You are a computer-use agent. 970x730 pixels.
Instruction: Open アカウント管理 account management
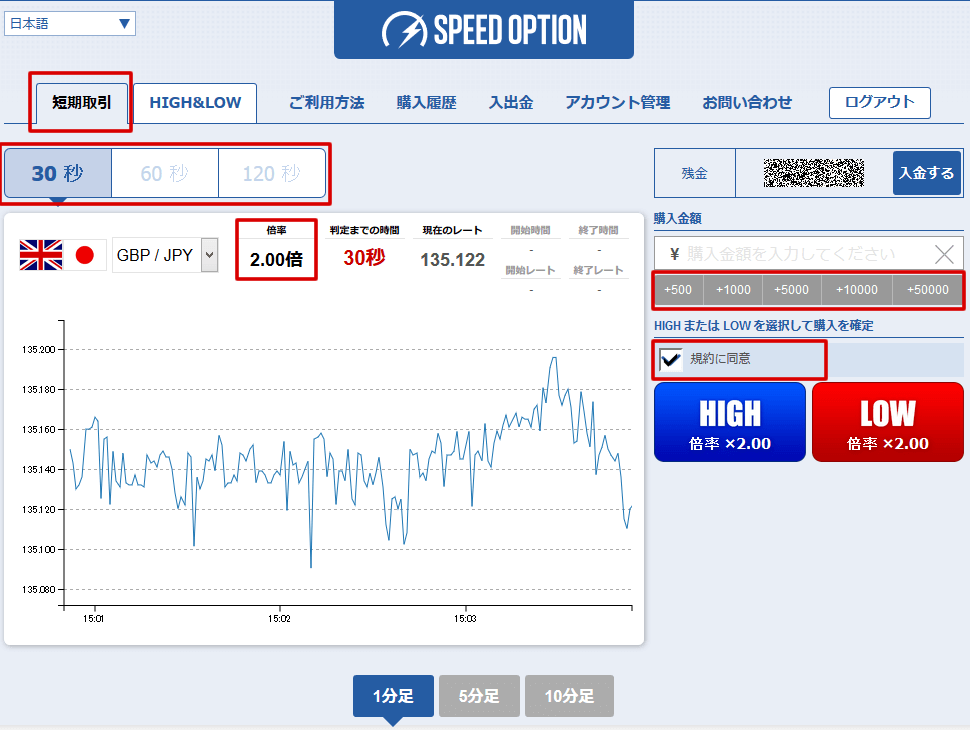coord(617,103)
